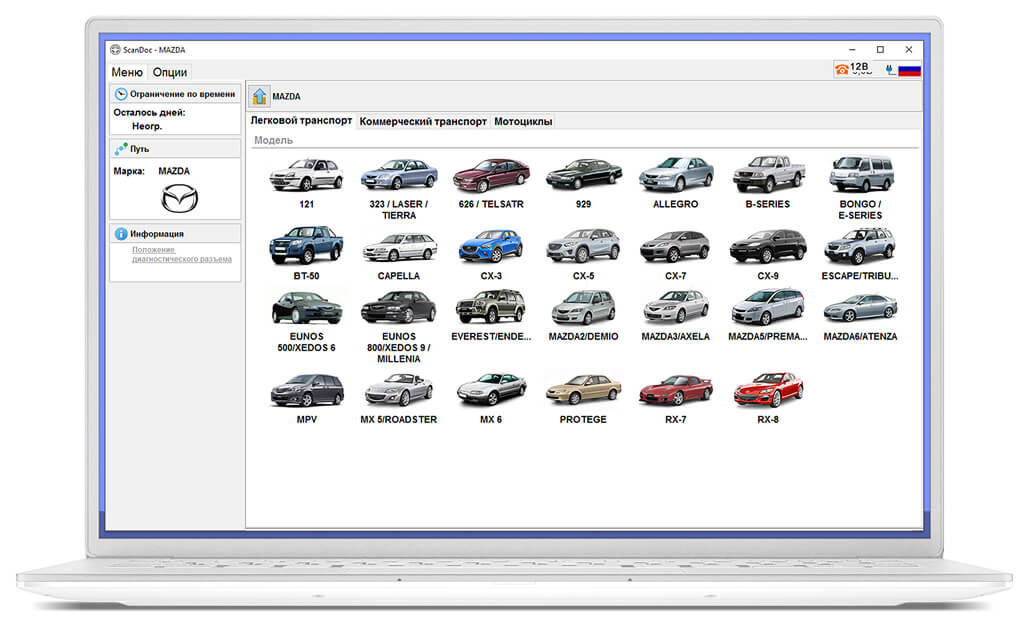Choose the red RX-8 model
This screenshot has width=1024, height=626.
click(x=768, y=398)
